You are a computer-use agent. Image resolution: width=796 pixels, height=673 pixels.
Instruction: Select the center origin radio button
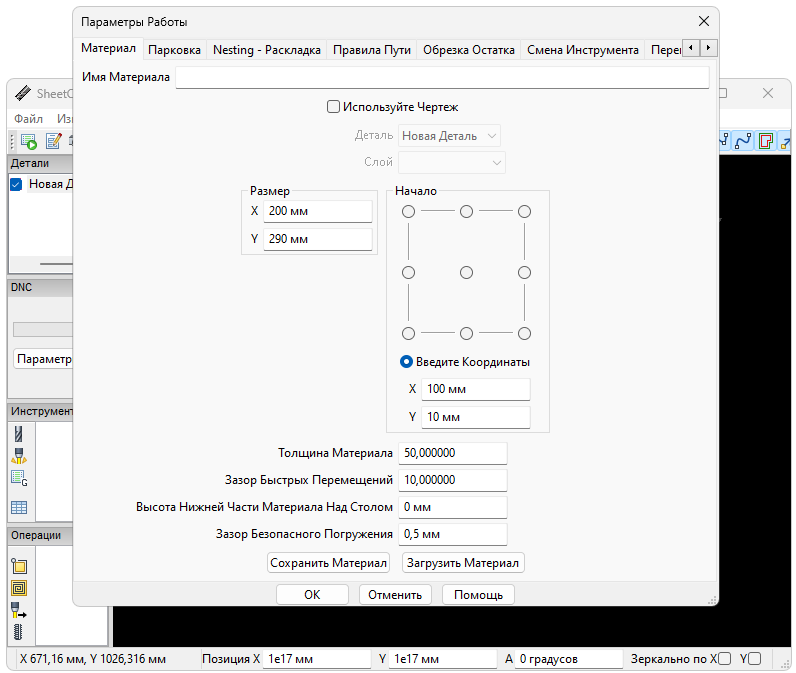467,273
